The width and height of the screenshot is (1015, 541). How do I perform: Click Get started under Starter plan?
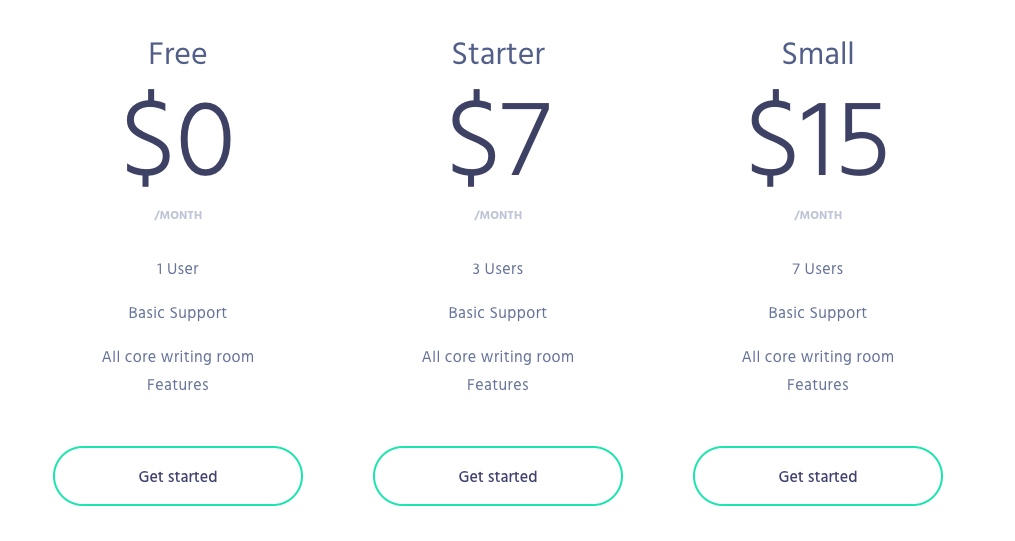click(497, 476)
